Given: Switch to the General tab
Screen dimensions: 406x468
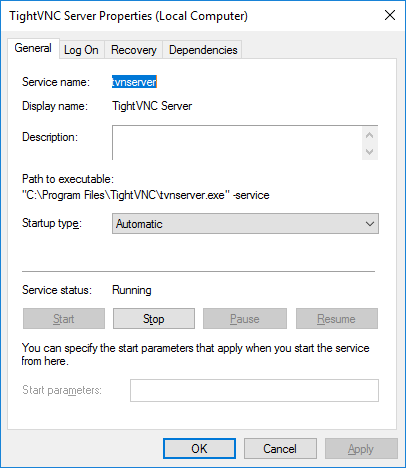Looking at the screenshot, I should click(33, 48).
